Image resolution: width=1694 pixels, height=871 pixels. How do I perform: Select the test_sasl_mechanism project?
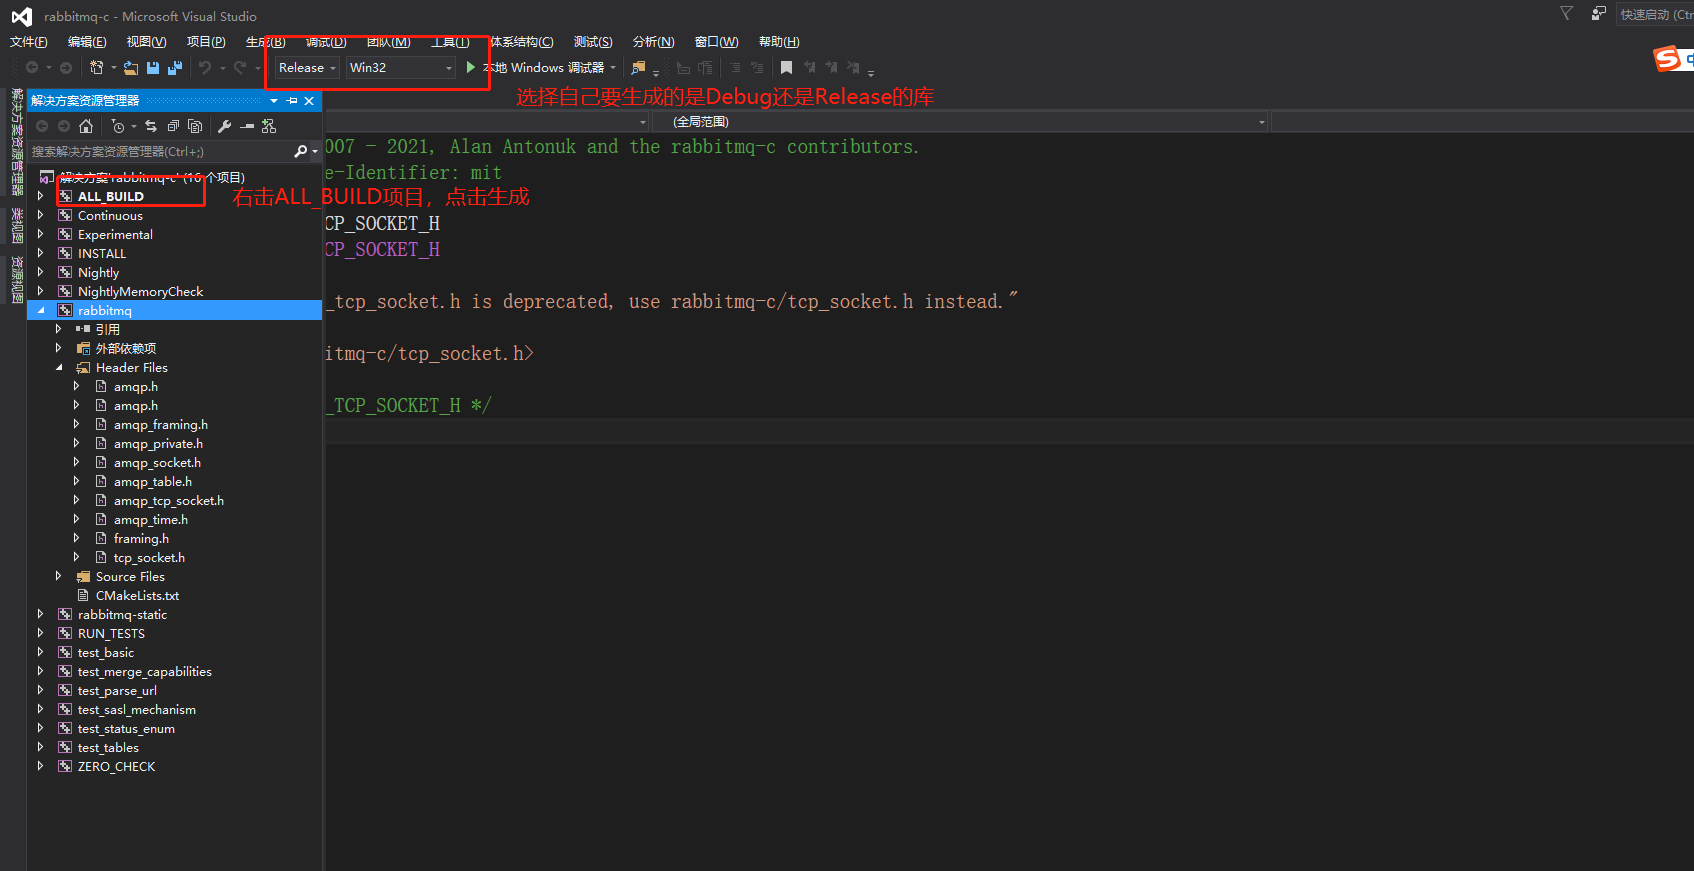[137, 709]
